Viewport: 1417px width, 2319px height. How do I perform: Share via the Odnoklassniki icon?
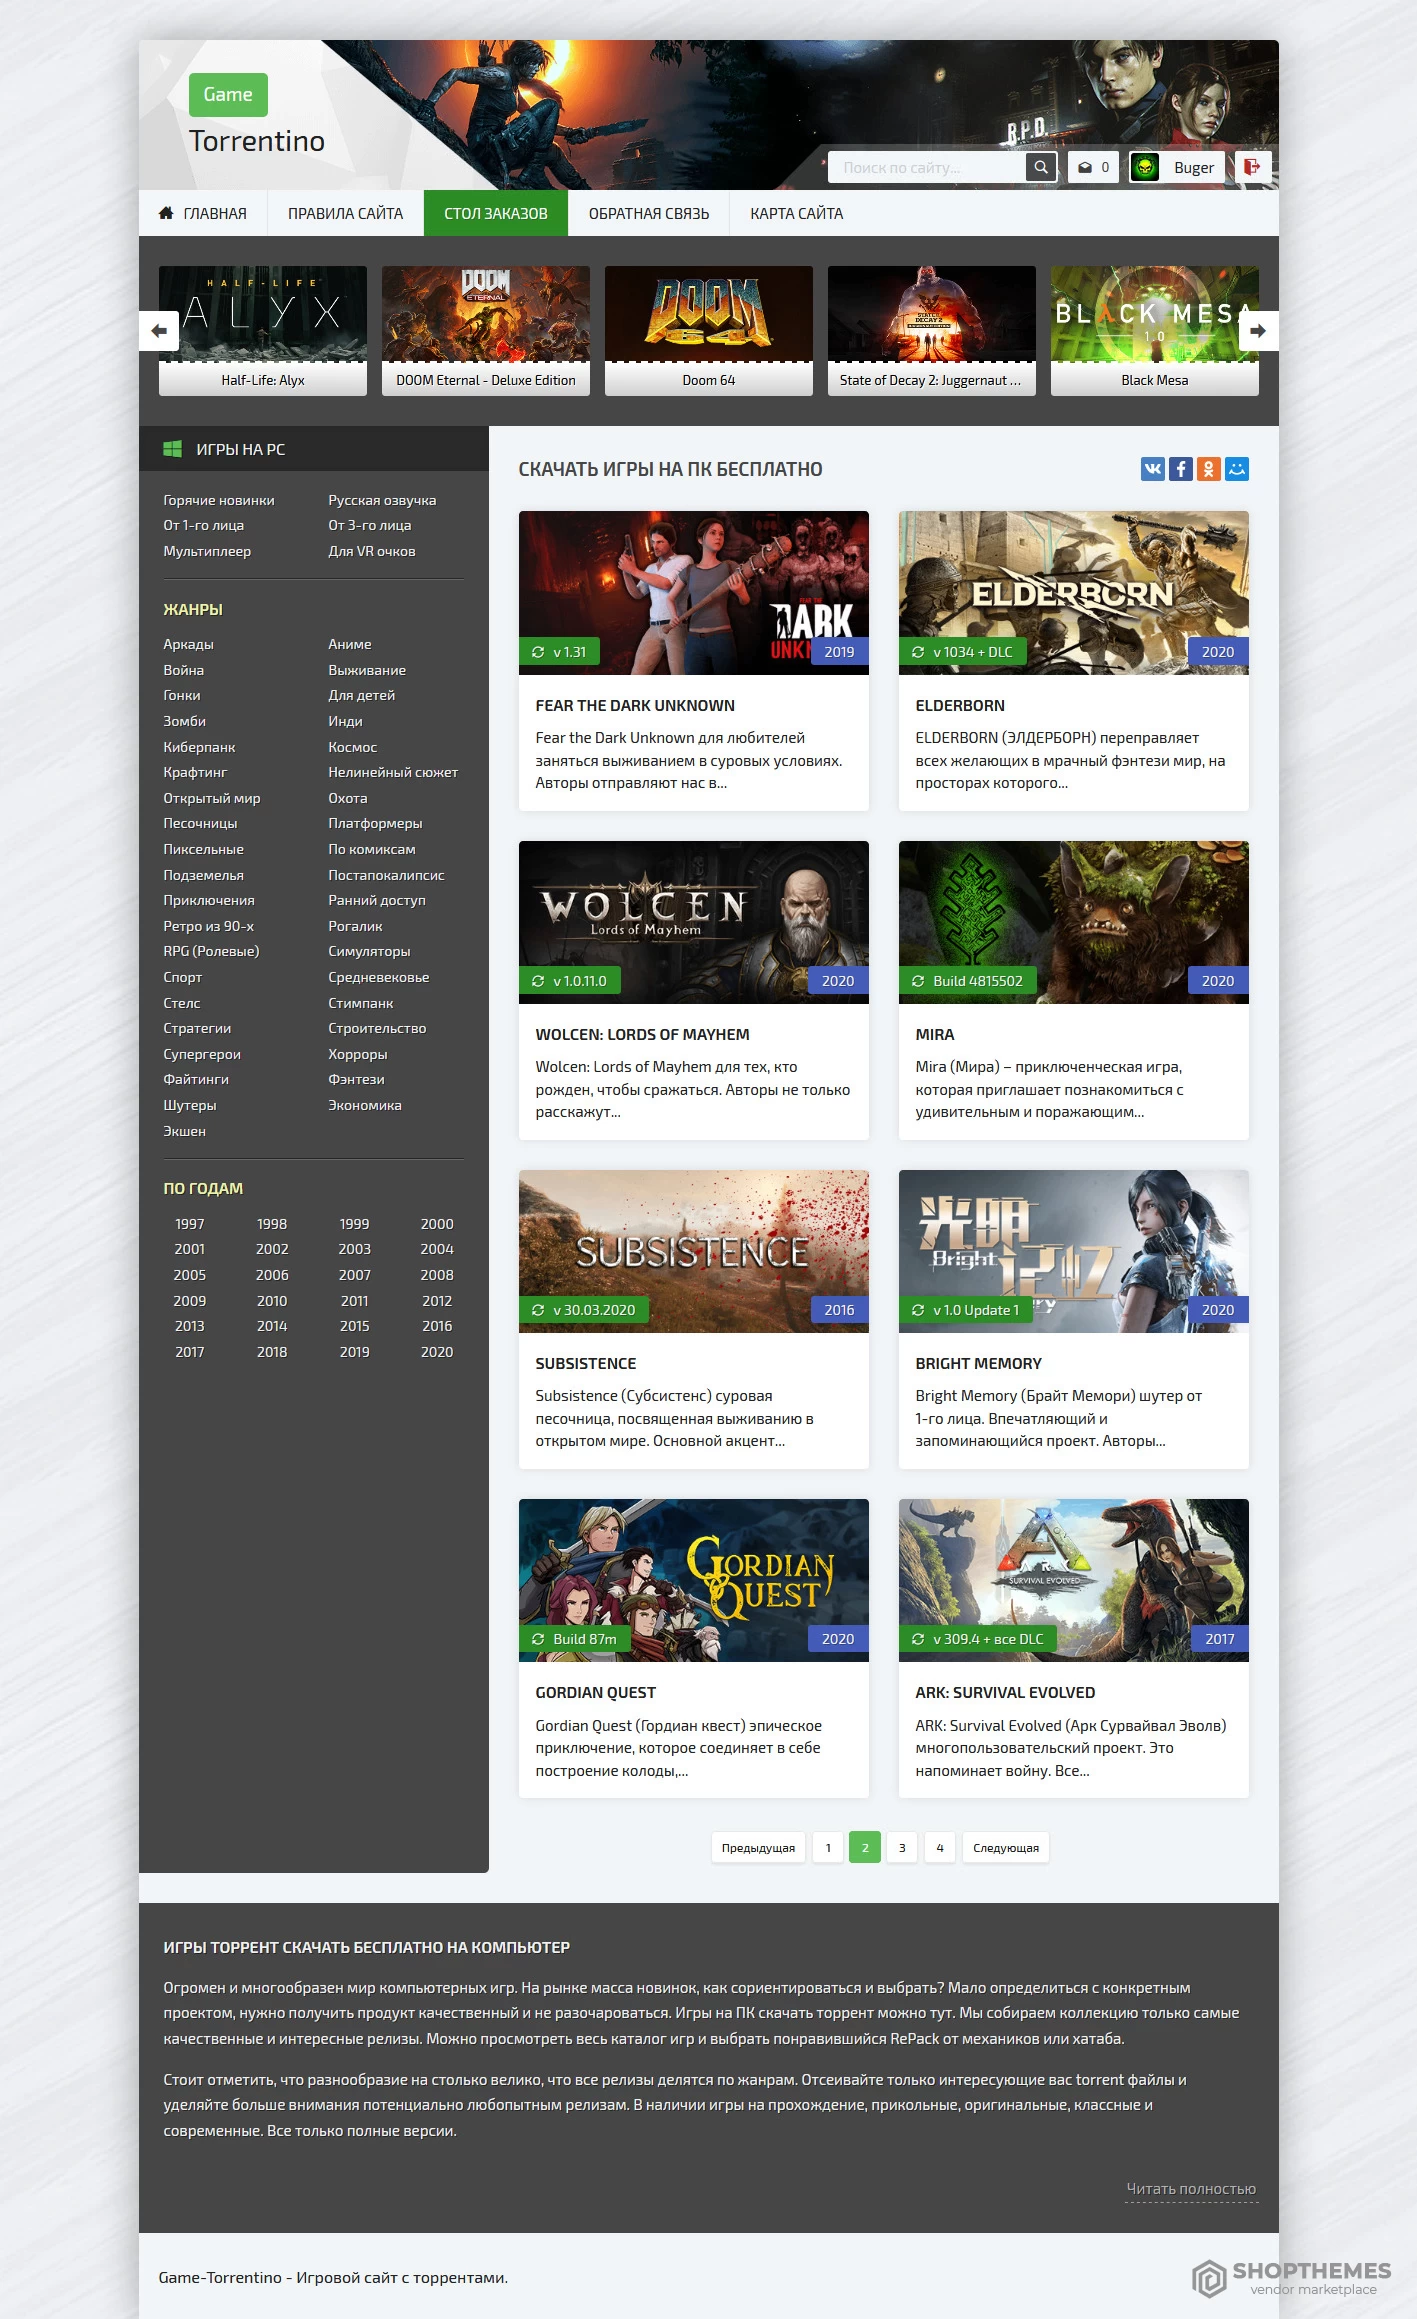click(x=1209, y=469)
